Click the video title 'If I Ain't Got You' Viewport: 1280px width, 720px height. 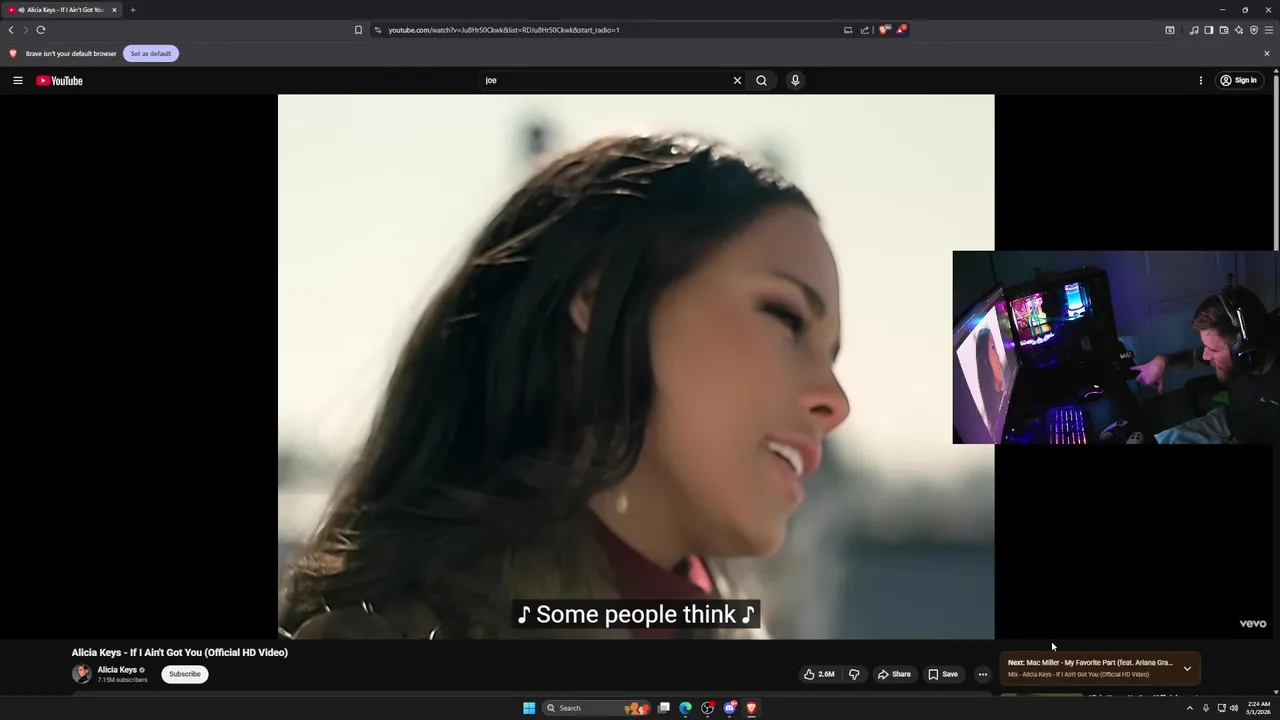[180, 652]
